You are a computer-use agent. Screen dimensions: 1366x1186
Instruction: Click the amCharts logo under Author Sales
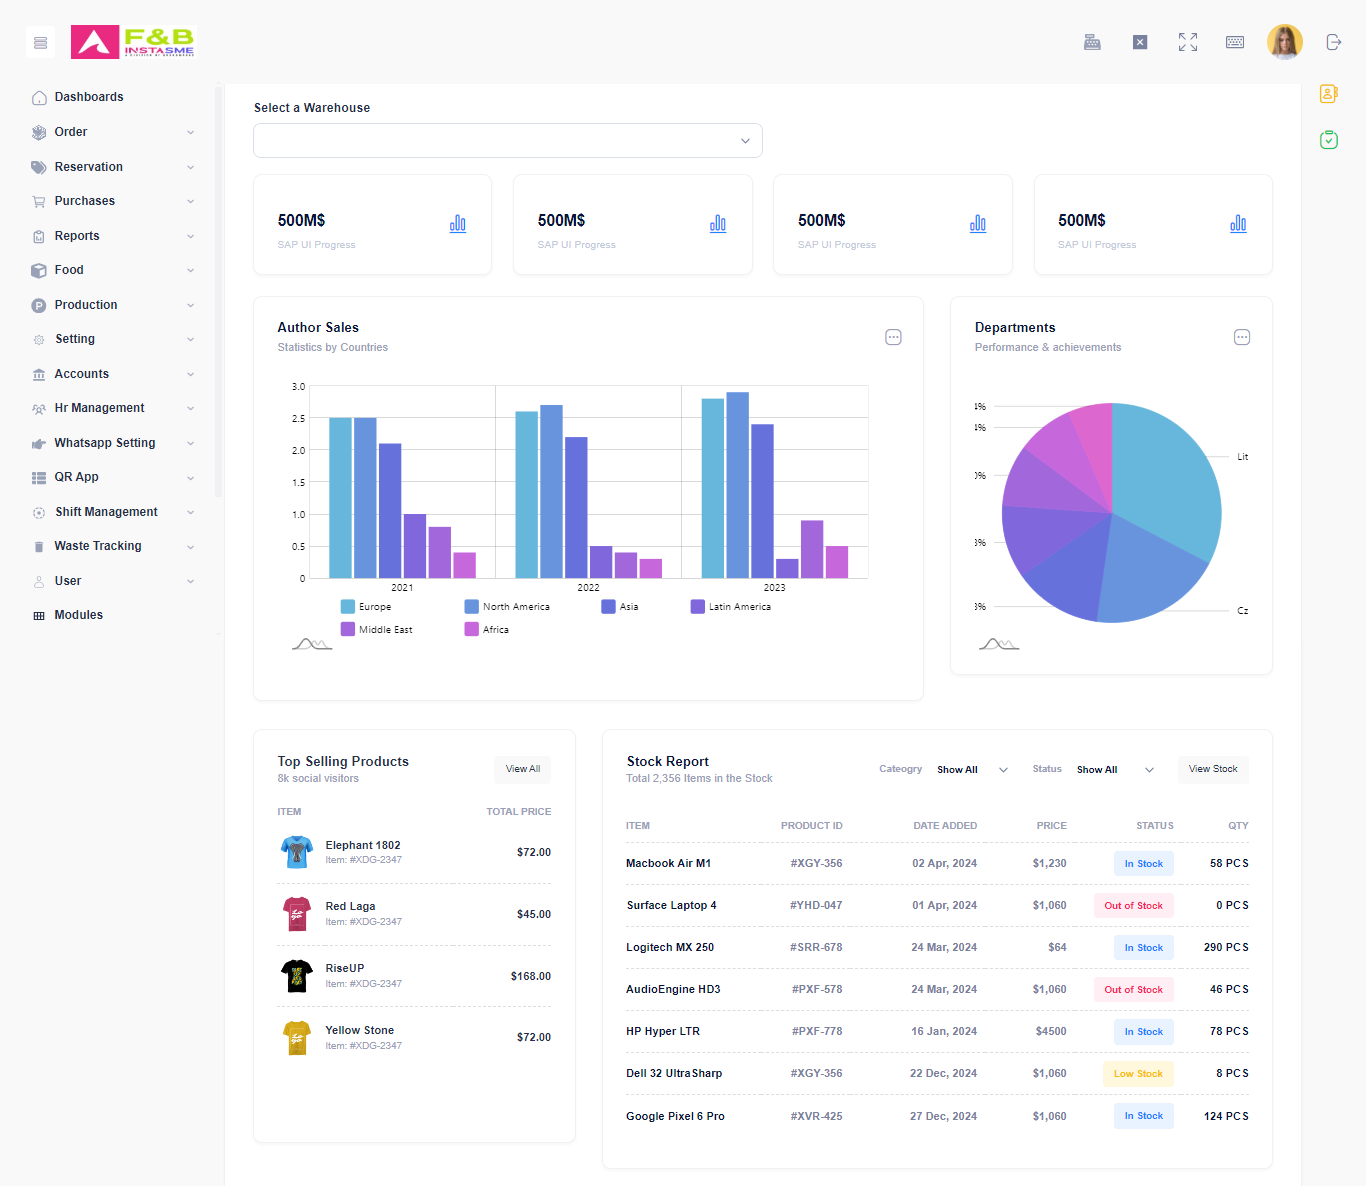312,644
